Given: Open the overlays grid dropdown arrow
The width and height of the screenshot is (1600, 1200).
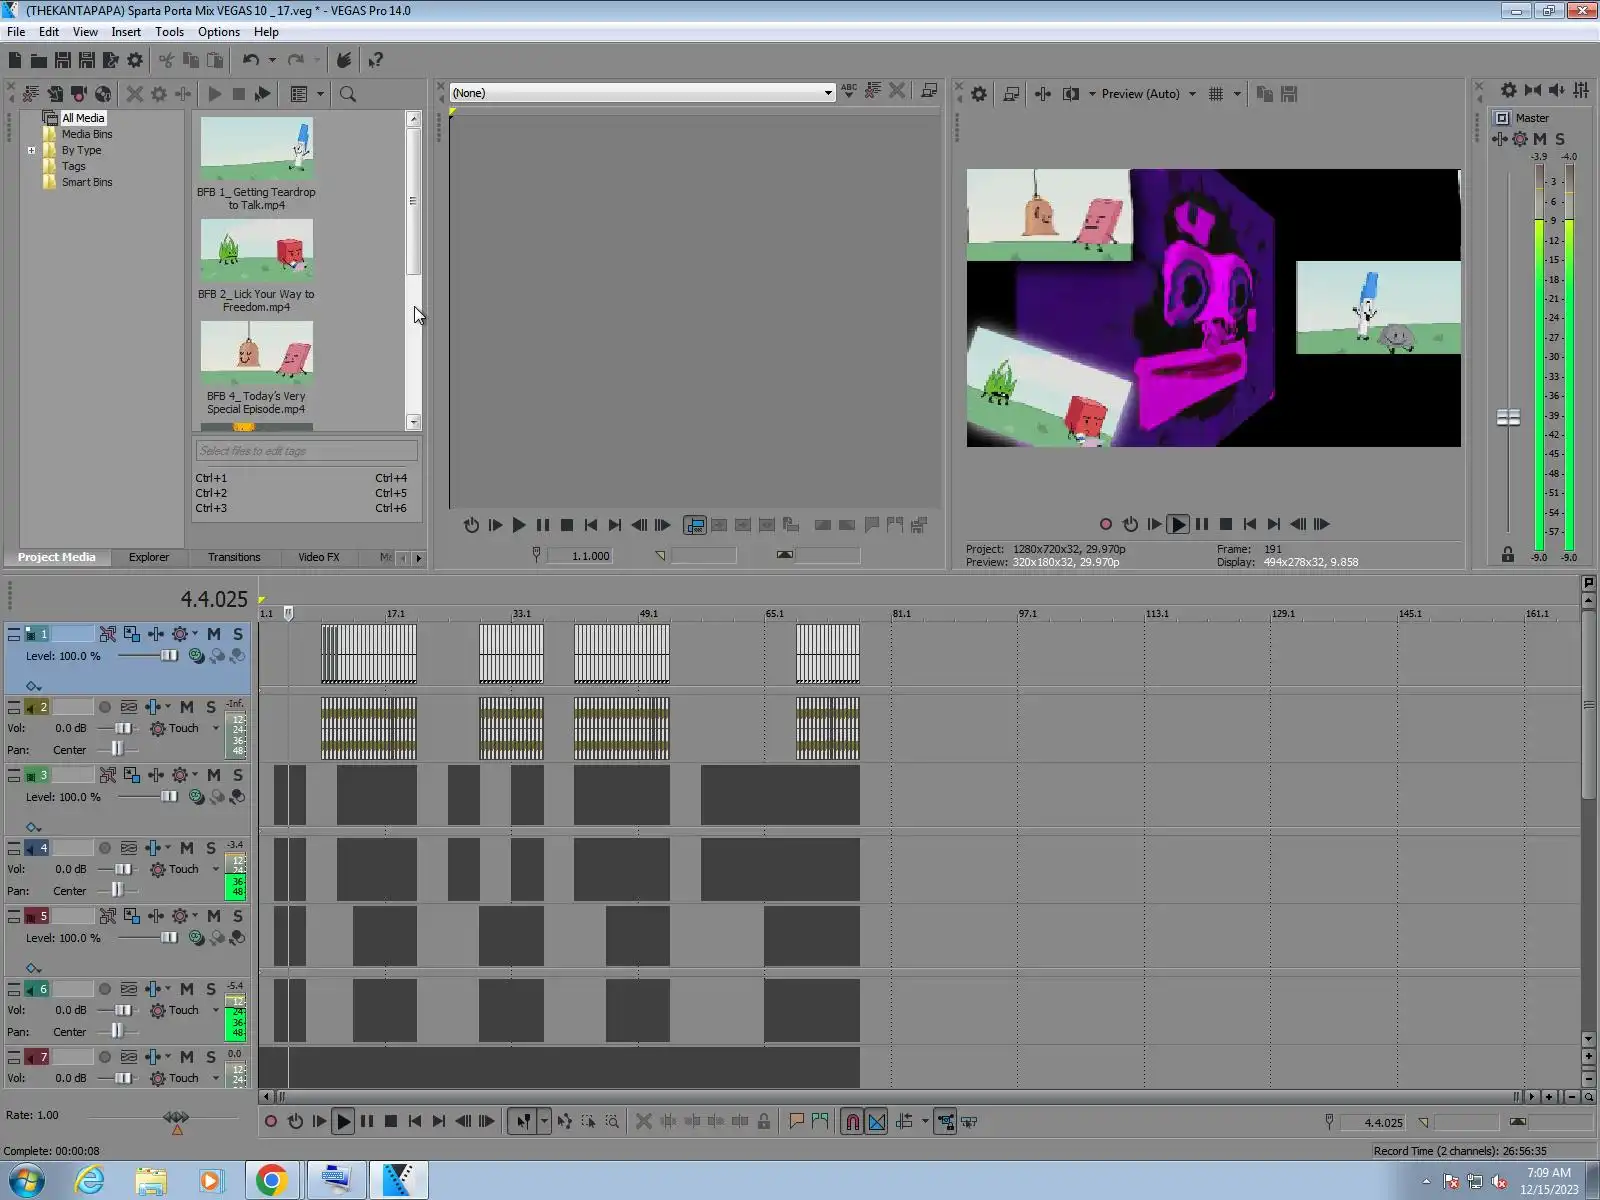Looking at the screenshot, I should pos(1237,94).
